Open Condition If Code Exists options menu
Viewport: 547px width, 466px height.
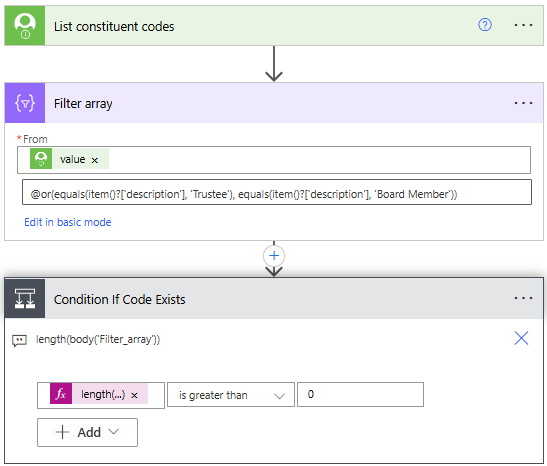pos(523,298)
